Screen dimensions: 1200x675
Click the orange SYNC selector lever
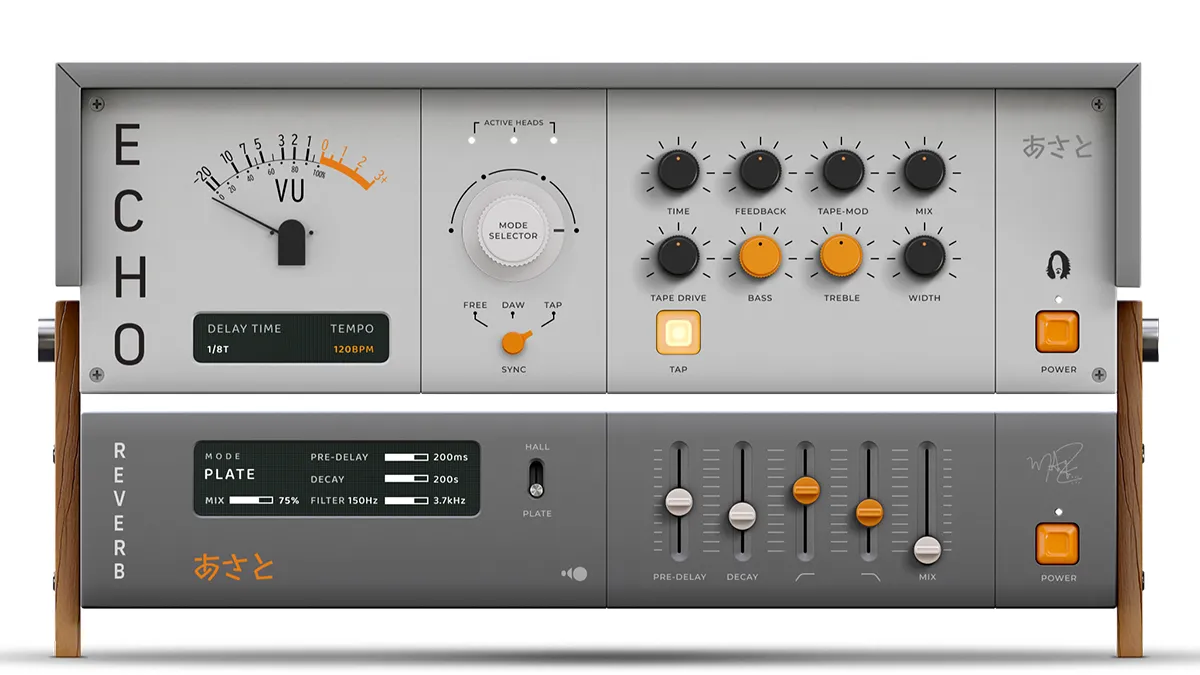(x=515, y=342)
